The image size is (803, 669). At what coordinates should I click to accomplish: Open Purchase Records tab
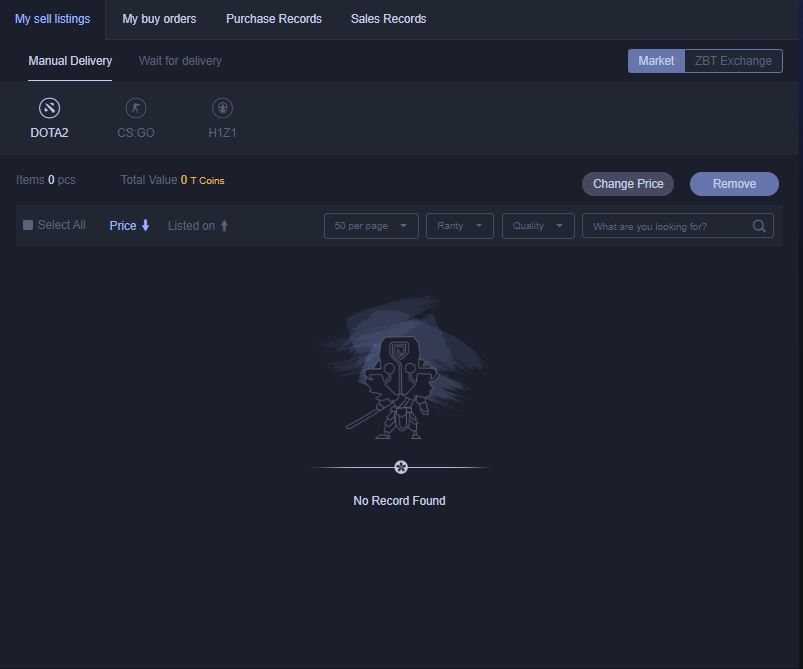click(274, 19)
